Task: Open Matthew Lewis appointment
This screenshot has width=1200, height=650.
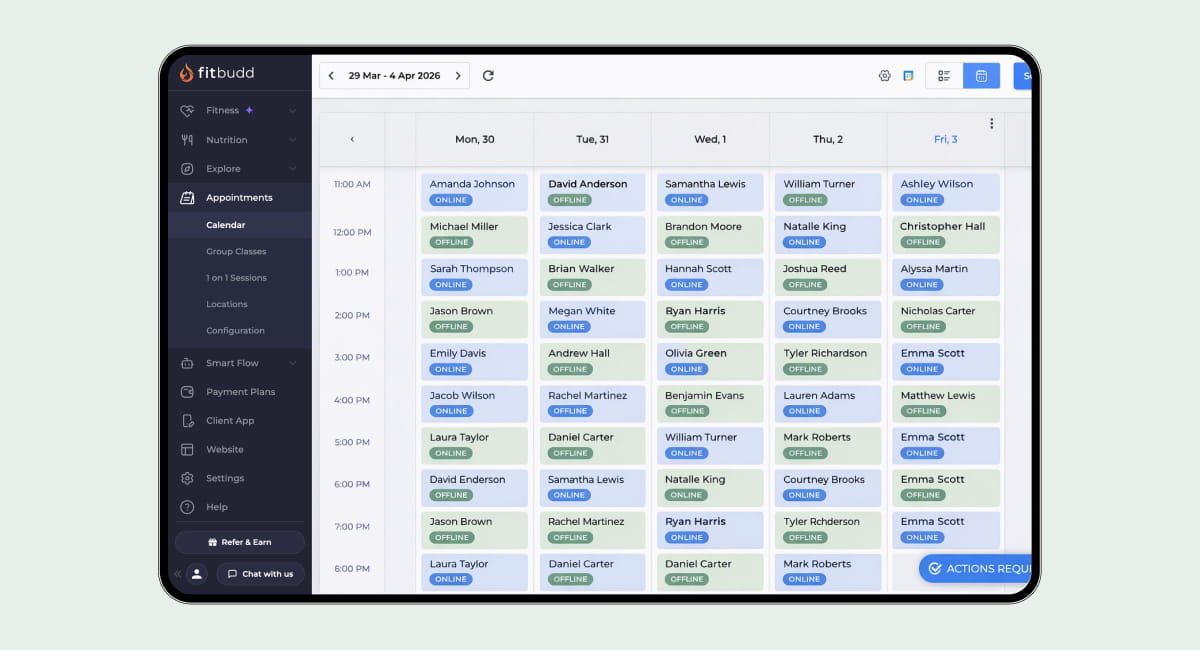Action: coord(946,403)
